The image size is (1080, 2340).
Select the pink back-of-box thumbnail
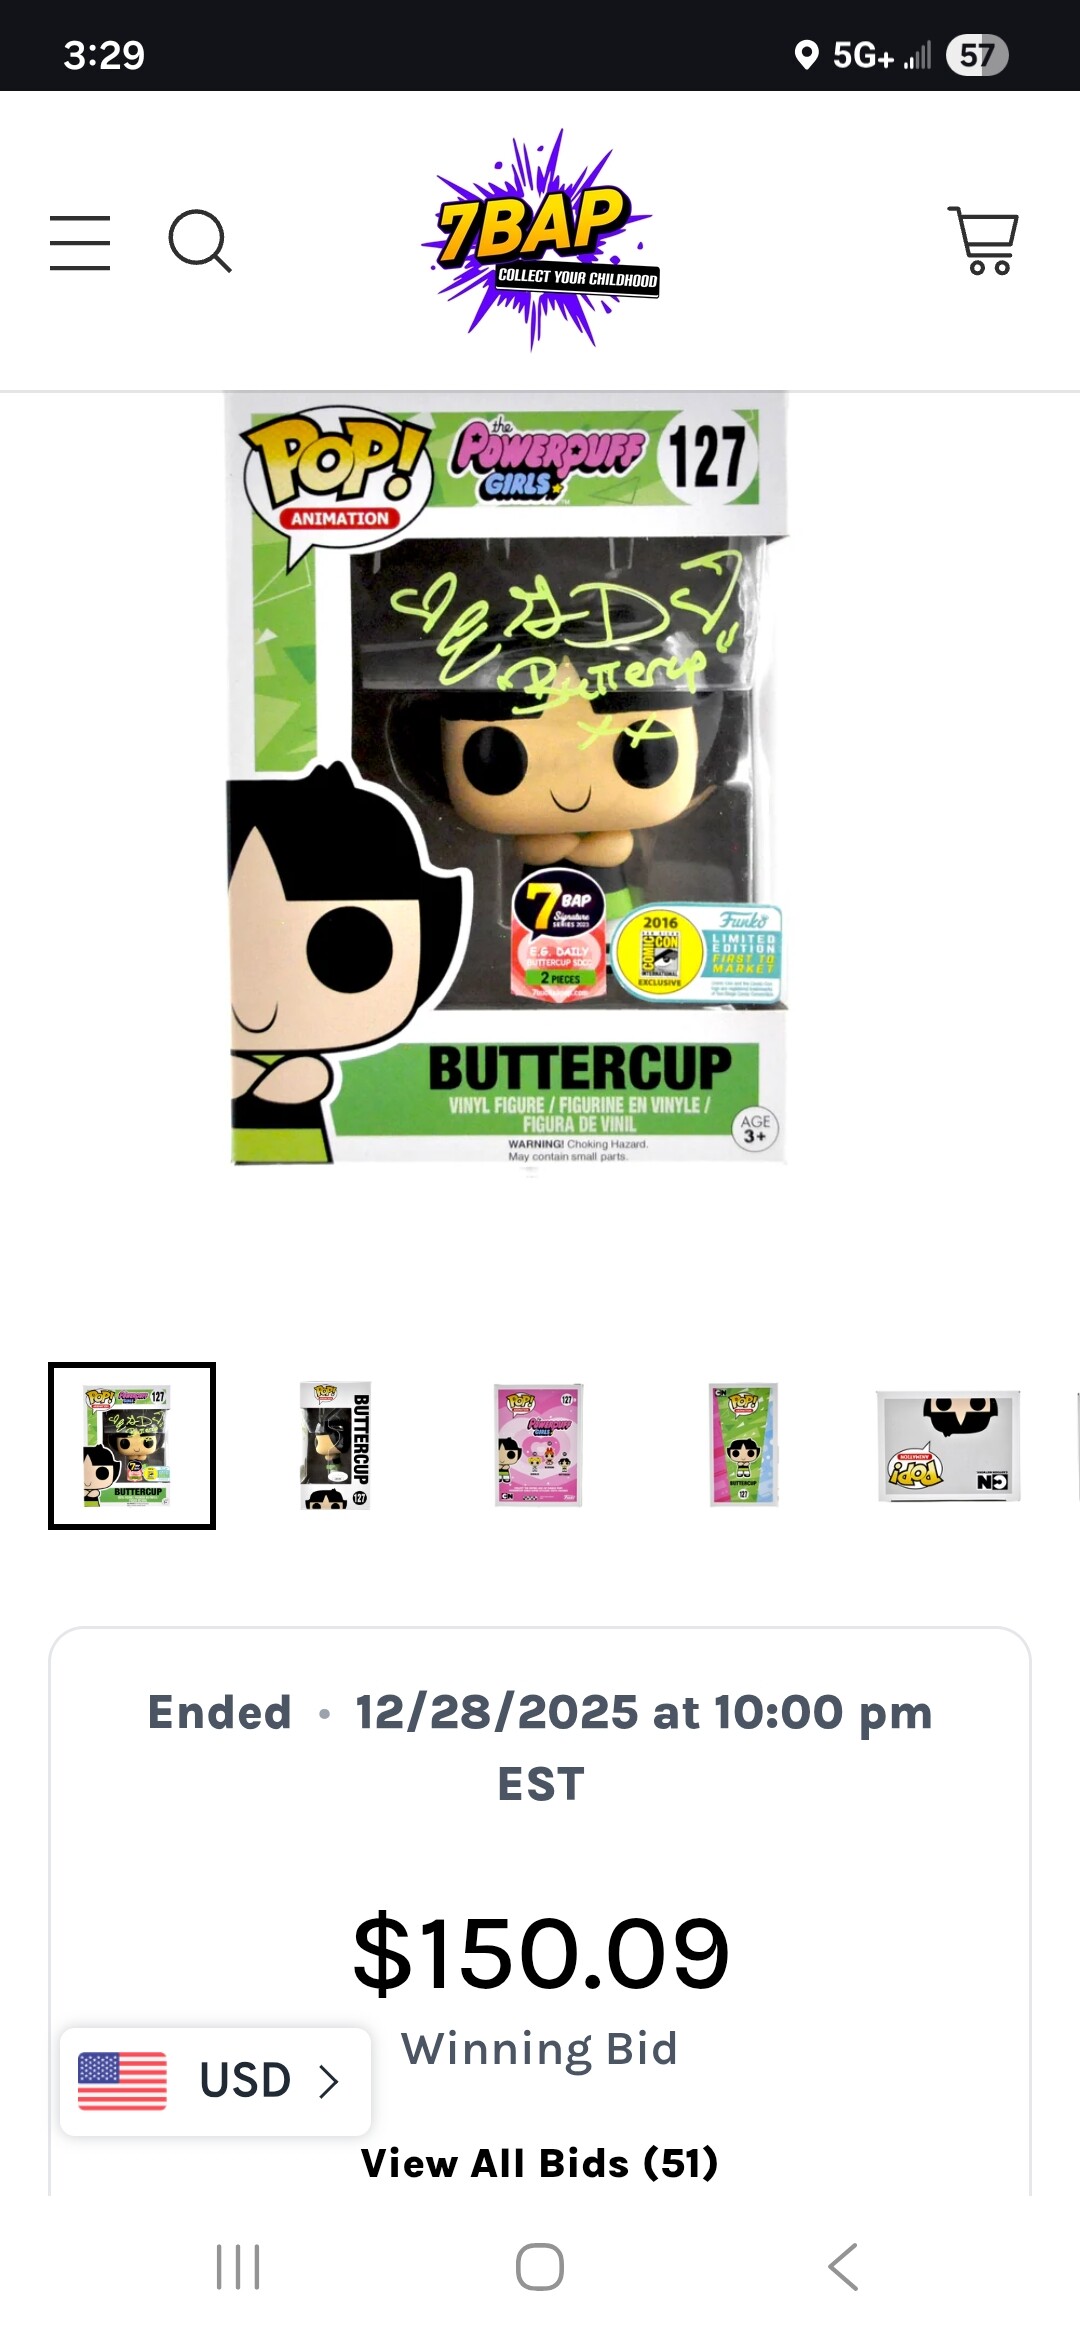tap(539, 1445)
